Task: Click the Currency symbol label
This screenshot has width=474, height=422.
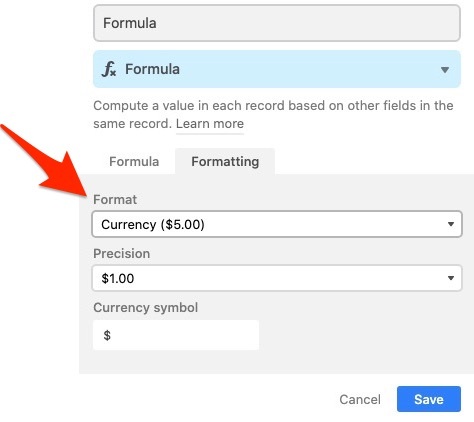Action: click(x=146, y=308)
